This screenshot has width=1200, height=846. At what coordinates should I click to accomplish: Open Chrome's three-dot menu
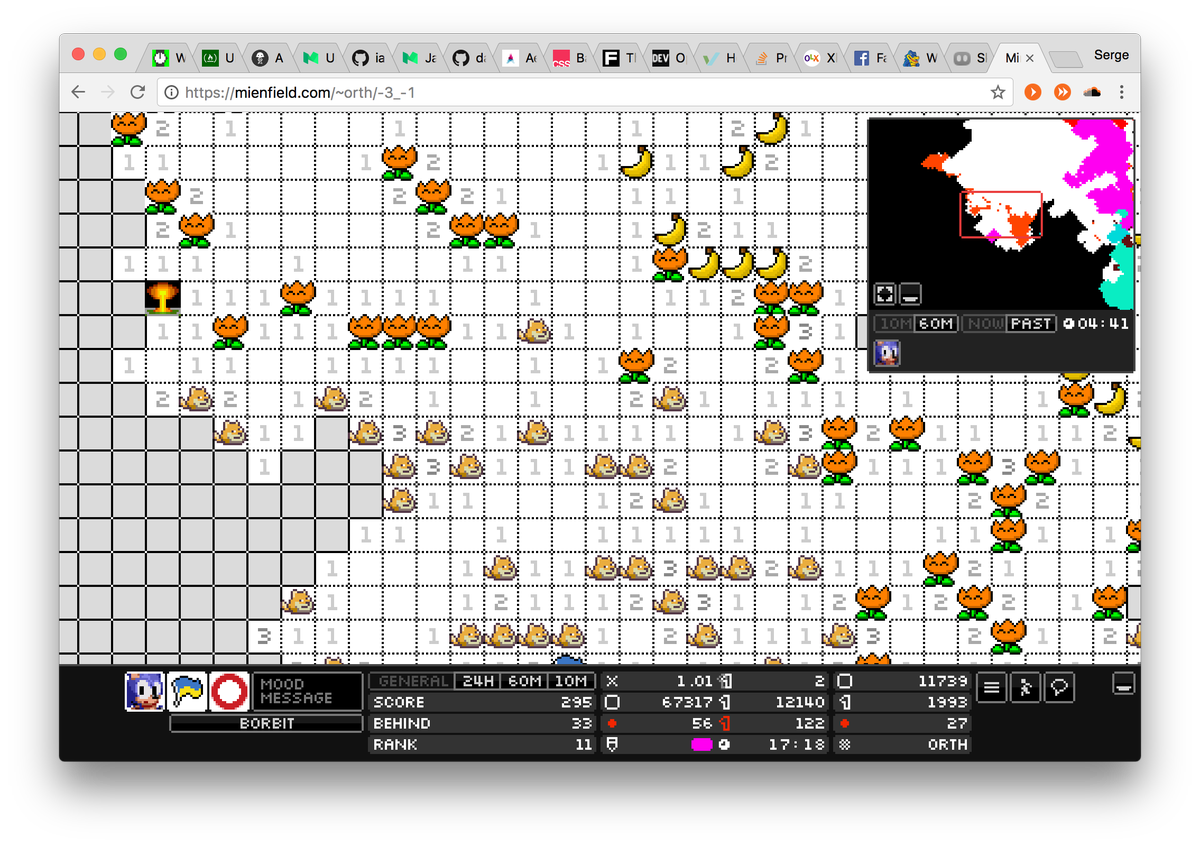(1122, 92)
